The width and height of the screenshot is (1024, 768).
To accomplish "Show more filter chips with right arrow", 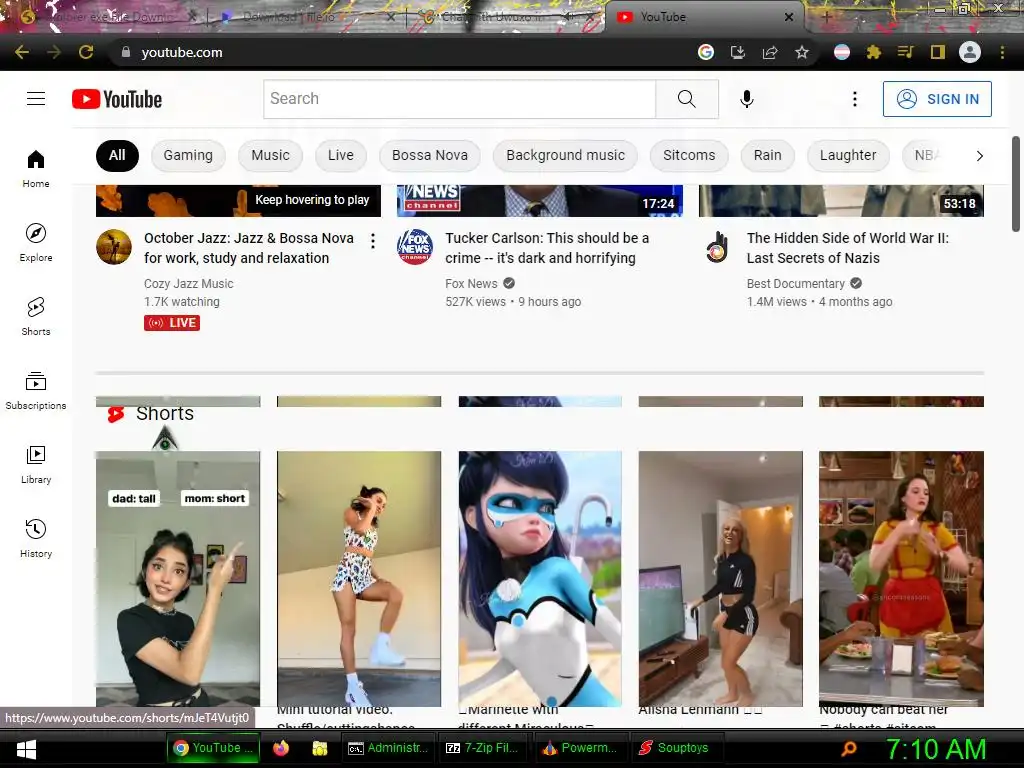I will tap(979, 155).
